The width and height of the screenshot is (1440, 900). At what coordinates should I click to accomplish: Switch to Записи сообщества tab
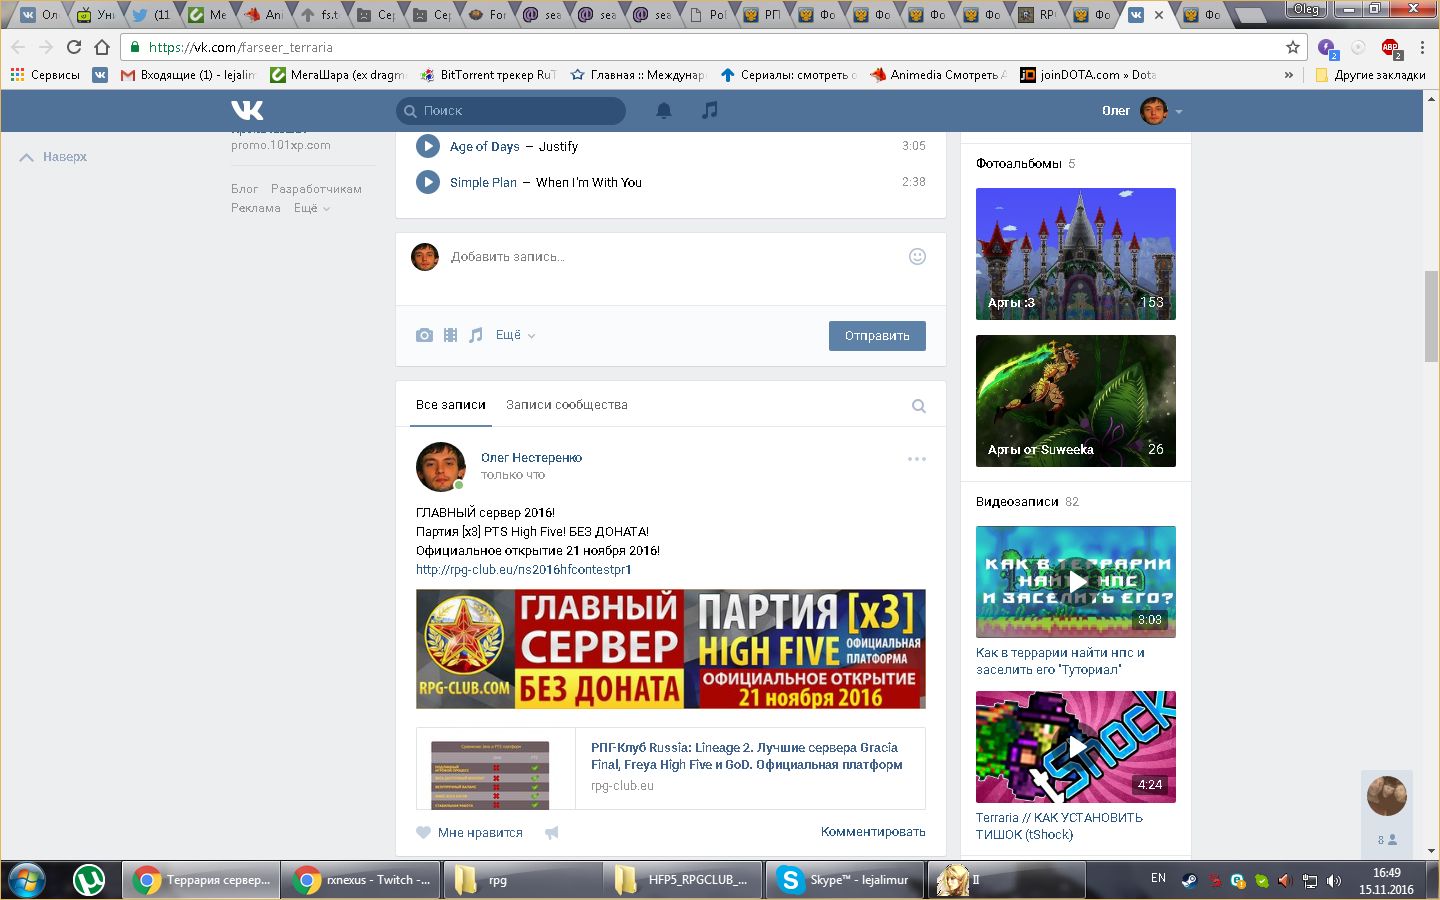pyautogui.click(x=566, y=405)
